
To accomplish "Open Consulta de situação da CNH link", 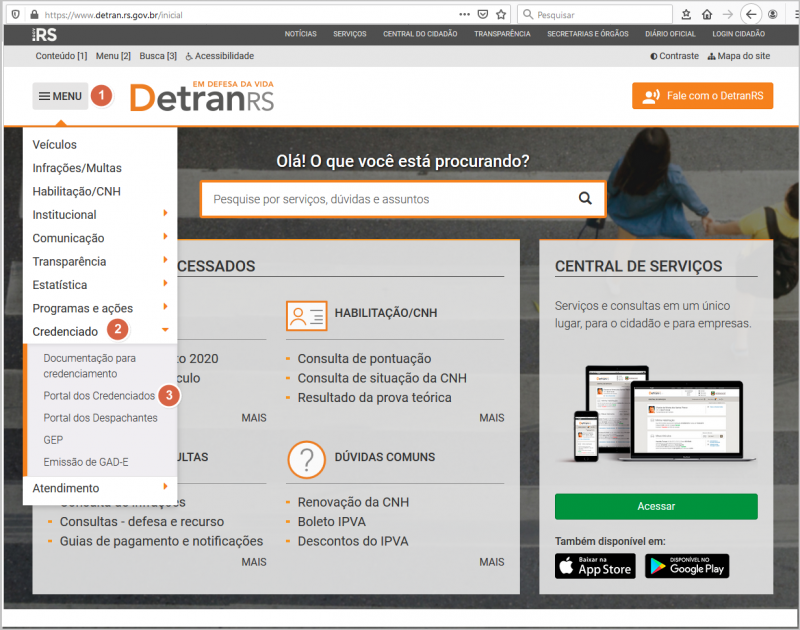I will click(382, 378).
